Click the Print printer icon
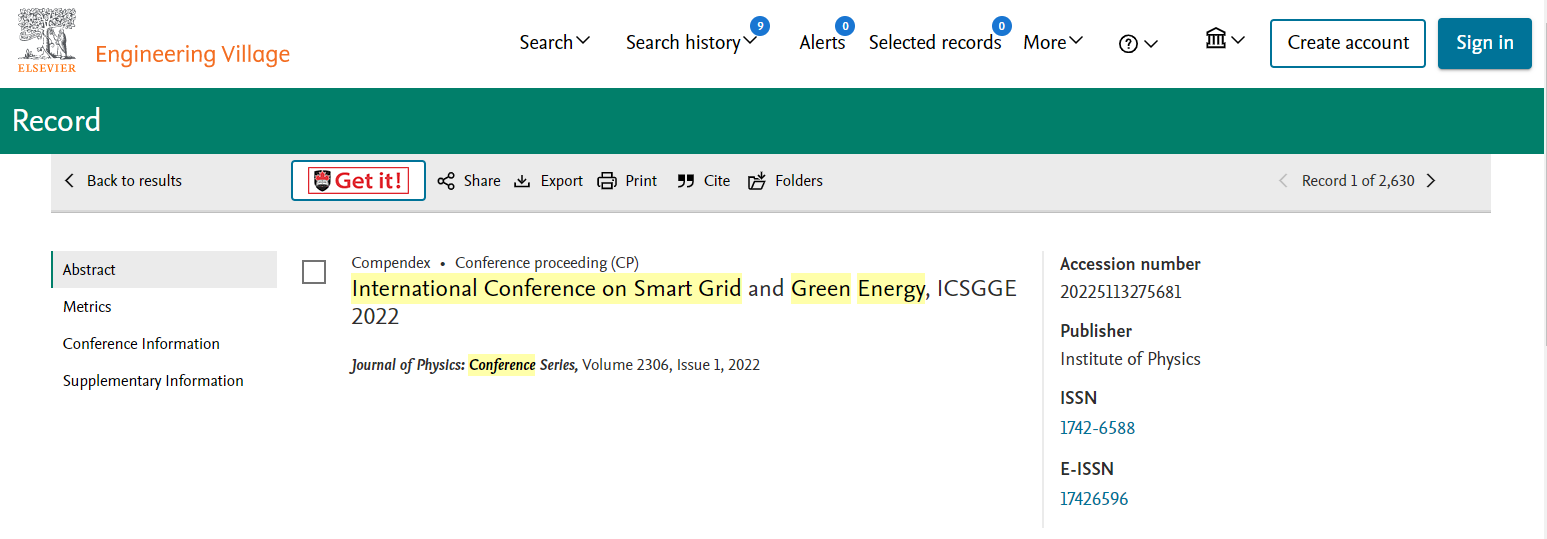Screen dimensions: 1547x539 (607, 181)
